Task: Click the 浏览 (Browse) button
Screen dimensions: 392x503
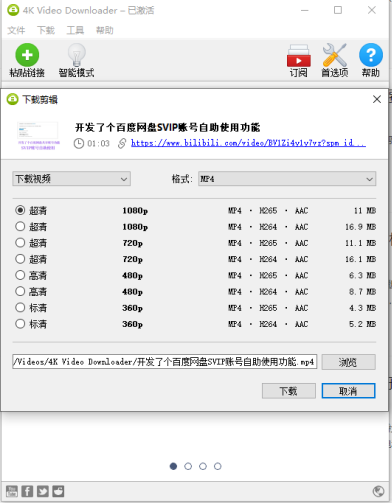Action: click(x=349, y=362)
